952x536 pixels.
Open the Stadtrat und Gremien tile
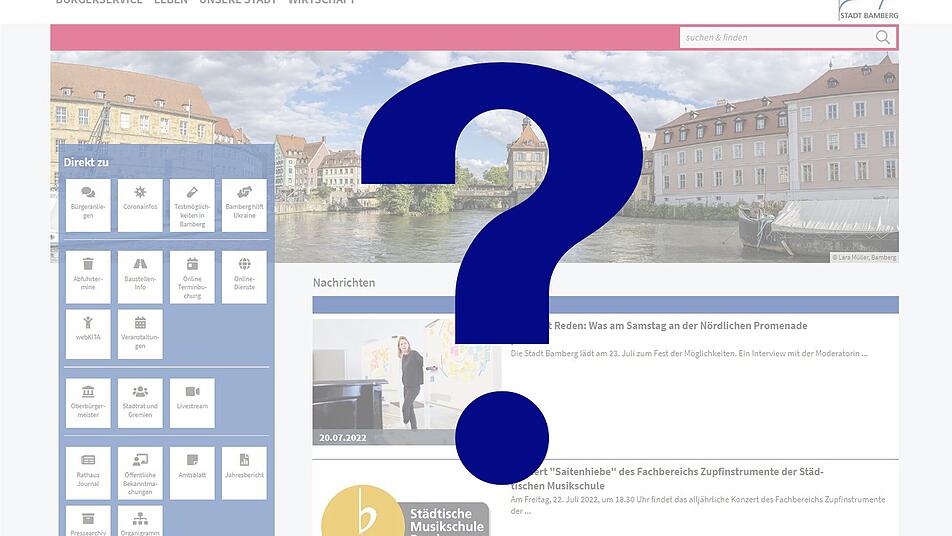(140, 403)
